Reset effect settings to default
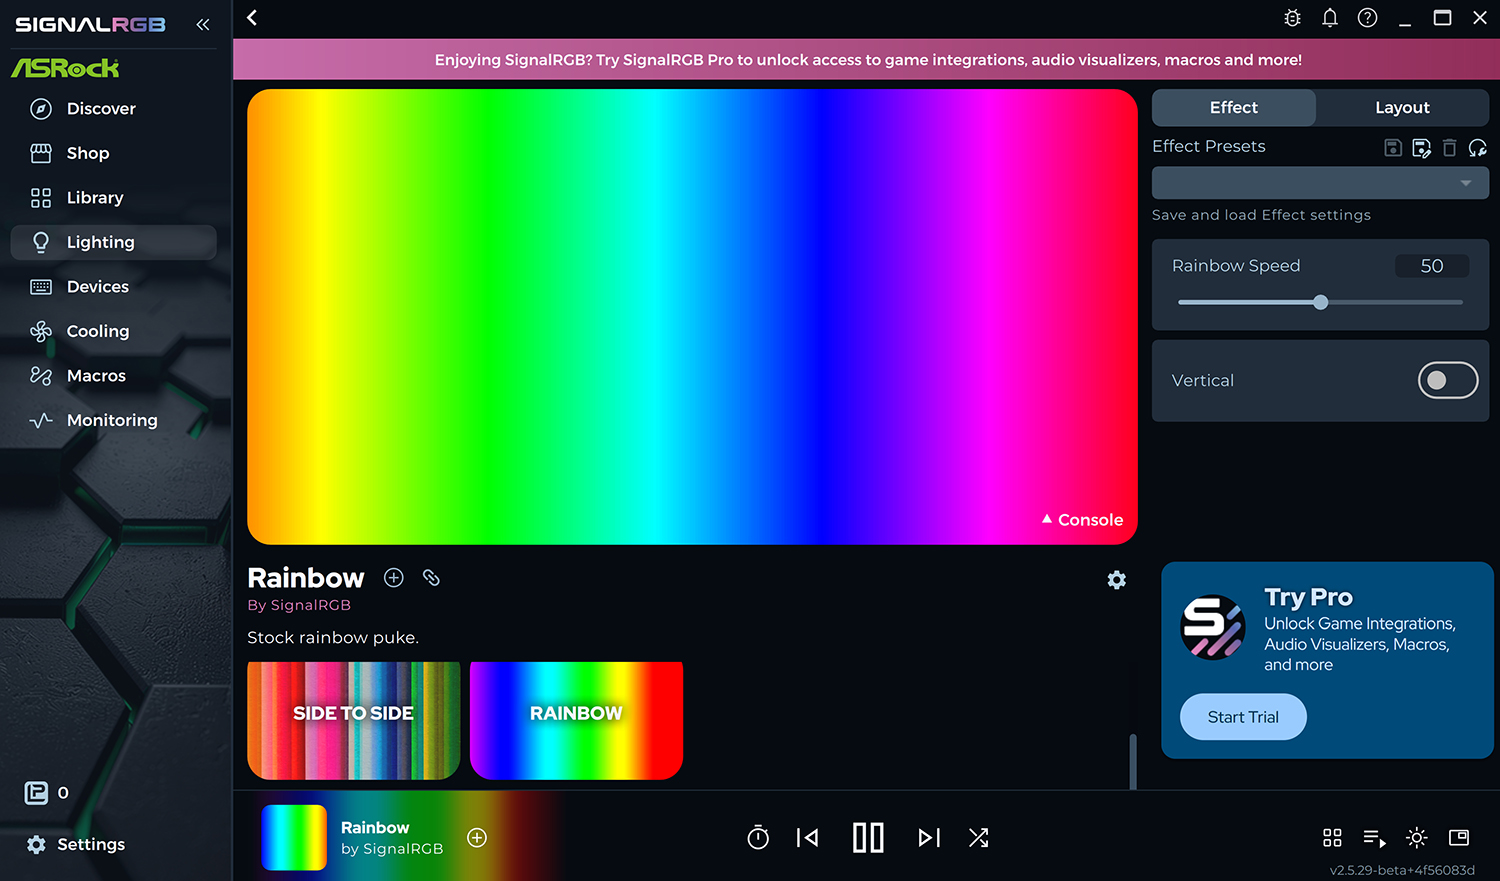This screenshot has width=1500, height=881. click(x=1478, y=148)
